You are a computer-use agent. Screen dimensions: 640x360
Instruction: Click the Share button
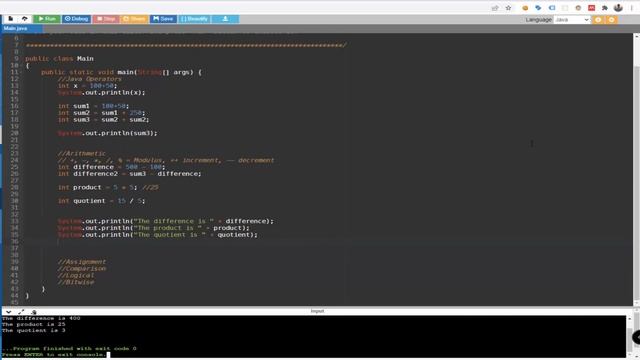134,19
